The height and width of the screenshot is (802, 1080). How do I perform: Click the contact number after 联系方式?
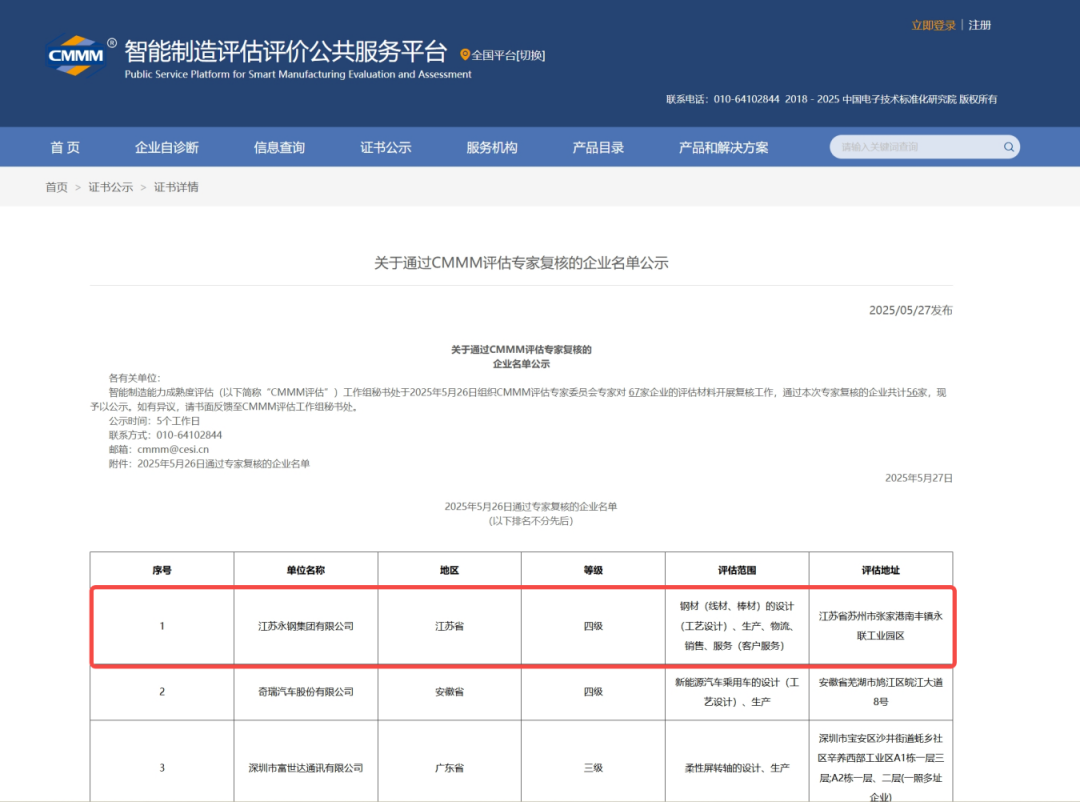click(x=189, y=435)
